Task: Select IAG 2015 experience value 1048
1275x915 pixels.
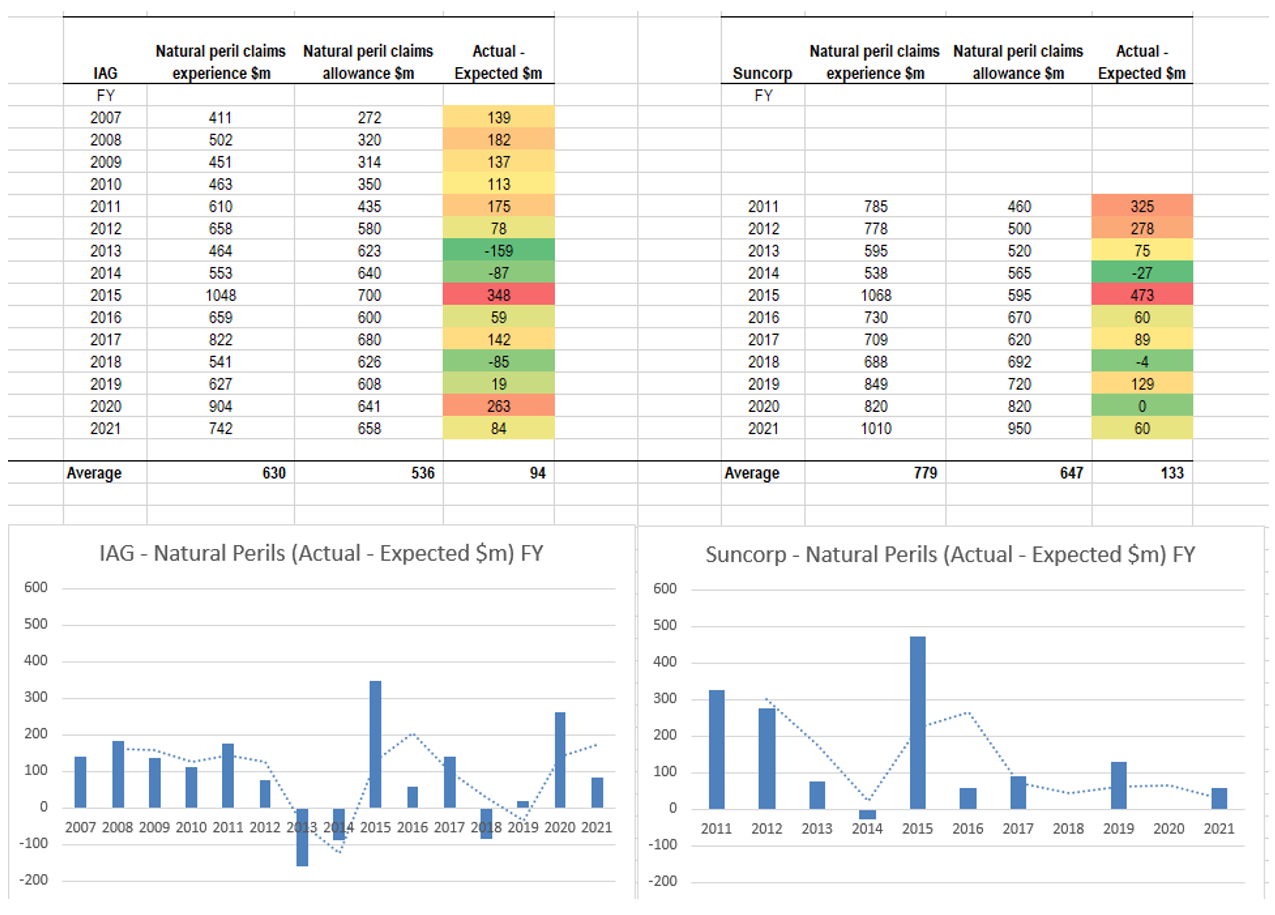Action: pyautogui.click(x=221, y=295)
